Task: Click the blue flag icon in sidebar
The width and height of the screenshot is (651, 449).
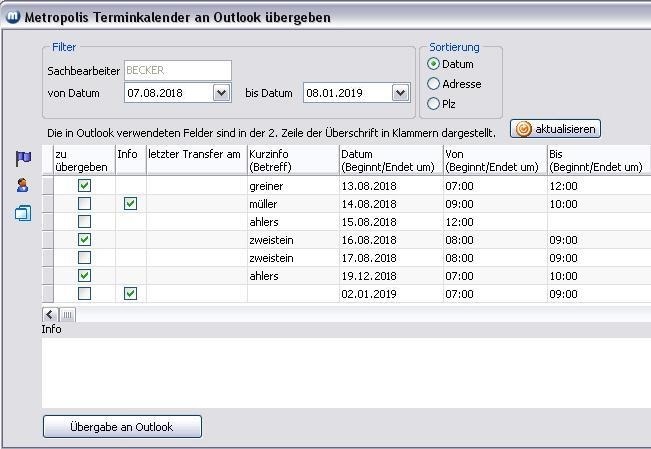Action: coord(23,159)
